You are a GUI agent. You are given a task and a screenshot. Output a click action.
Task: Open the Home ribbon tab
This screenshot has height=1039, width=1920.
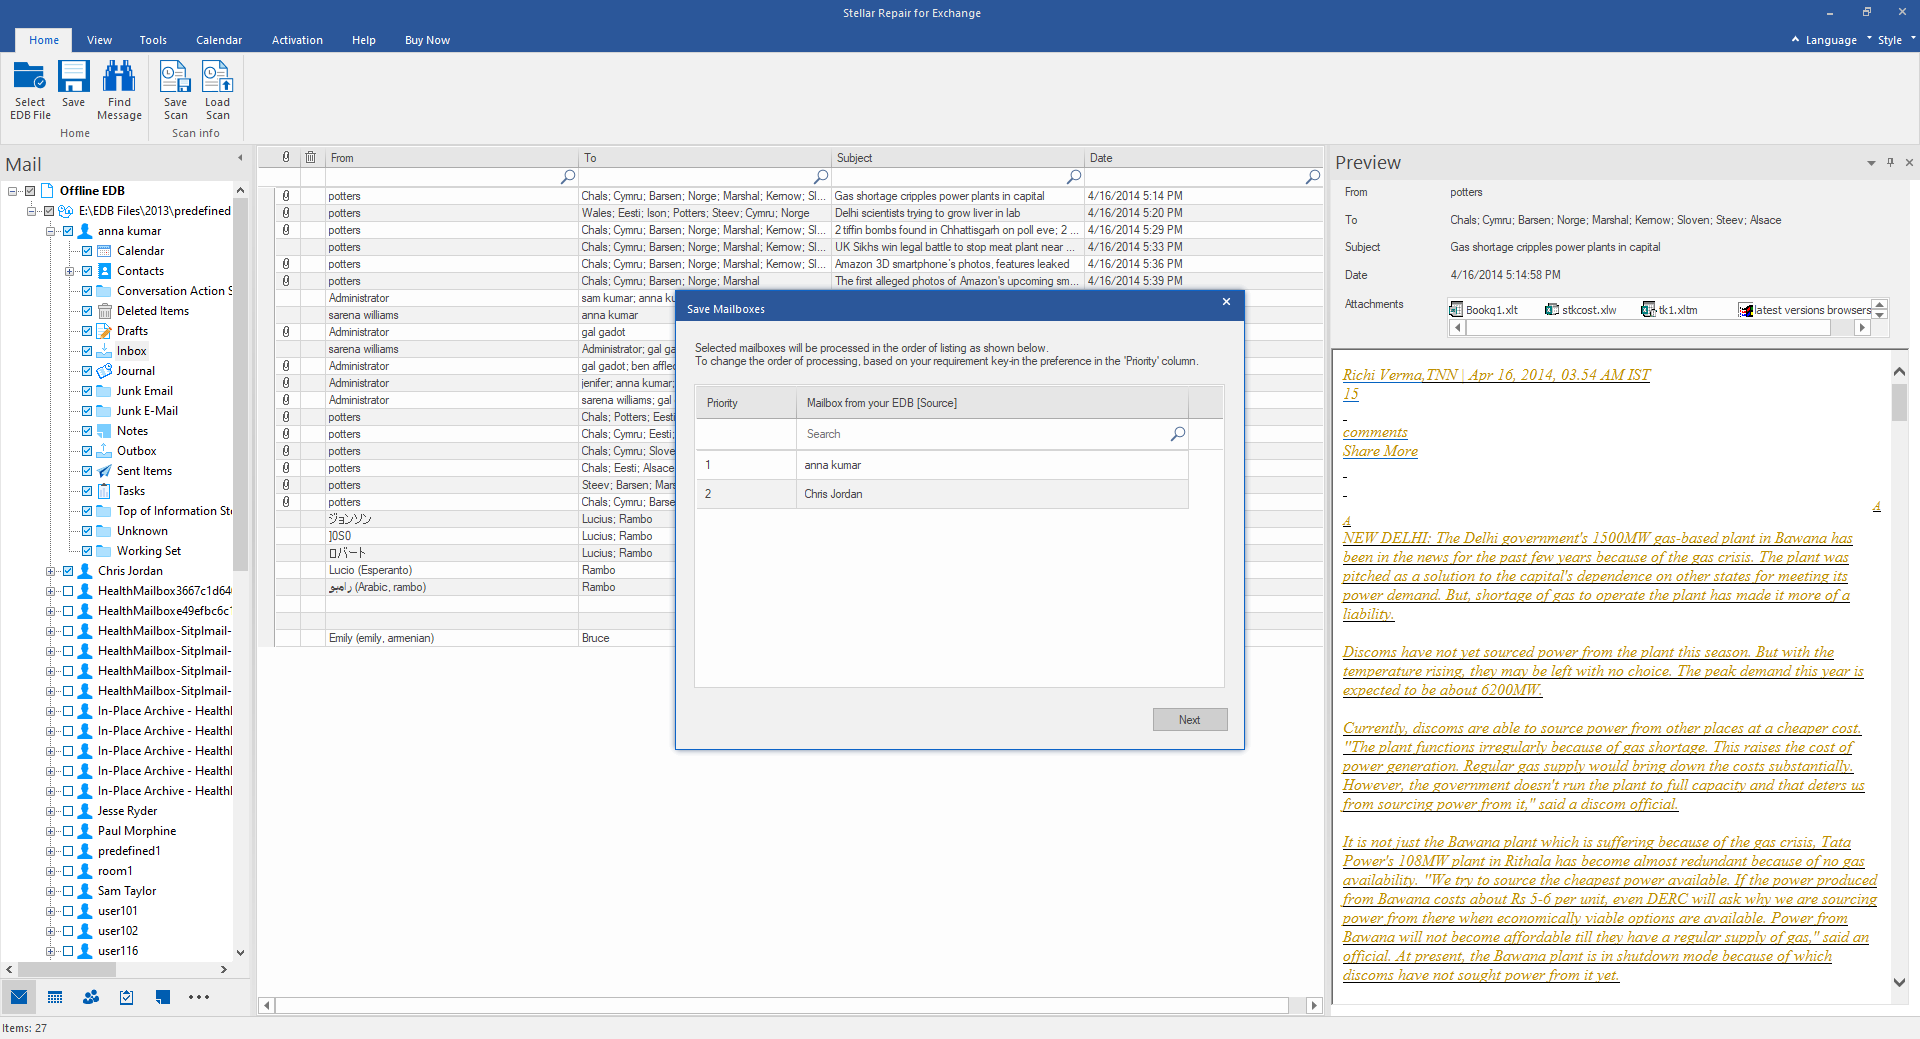click(44, 40)
